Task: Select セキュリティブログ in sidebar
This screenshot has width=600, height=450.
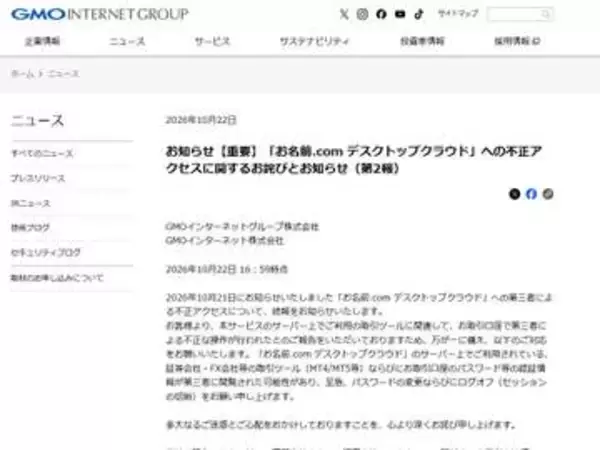Action: [46, 253]
